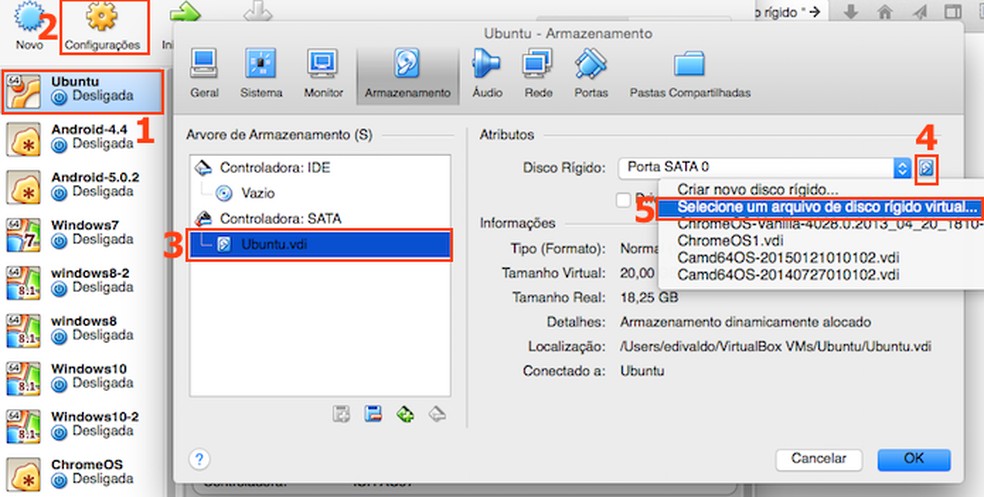Select the Android-5.0.2 virtual machine

tap(82, 186)
